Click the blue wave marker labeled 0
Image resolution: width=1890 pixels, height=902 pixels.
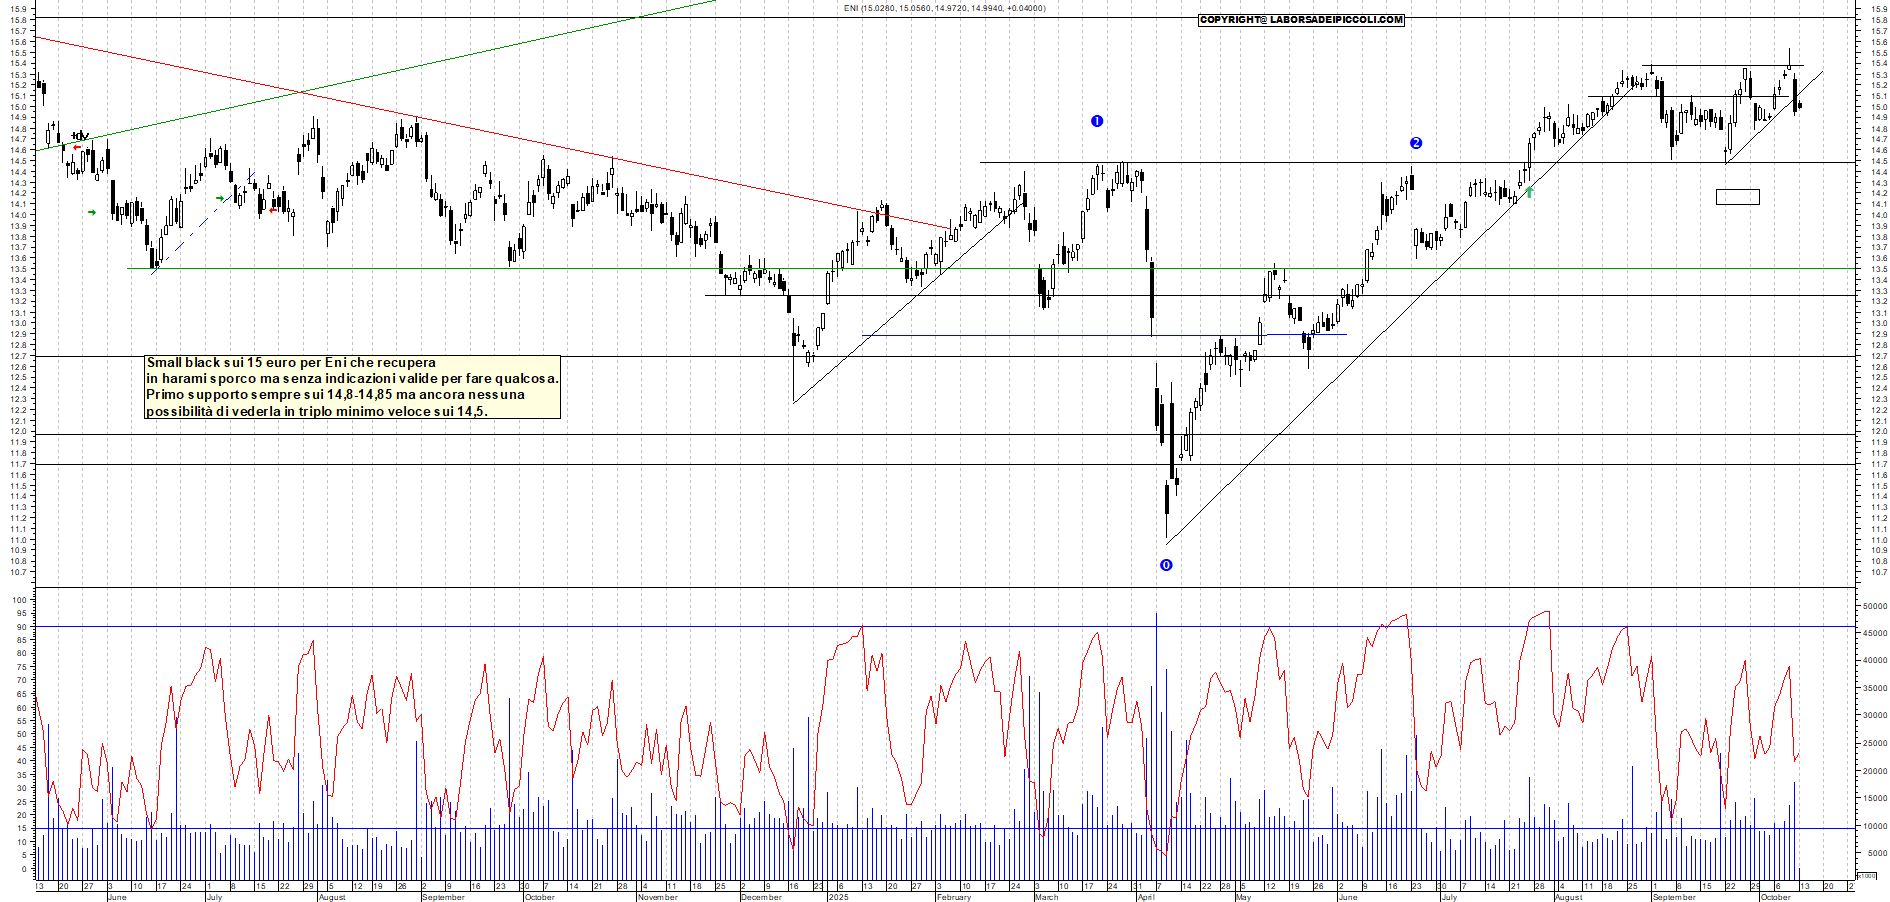pos(1166,565)
